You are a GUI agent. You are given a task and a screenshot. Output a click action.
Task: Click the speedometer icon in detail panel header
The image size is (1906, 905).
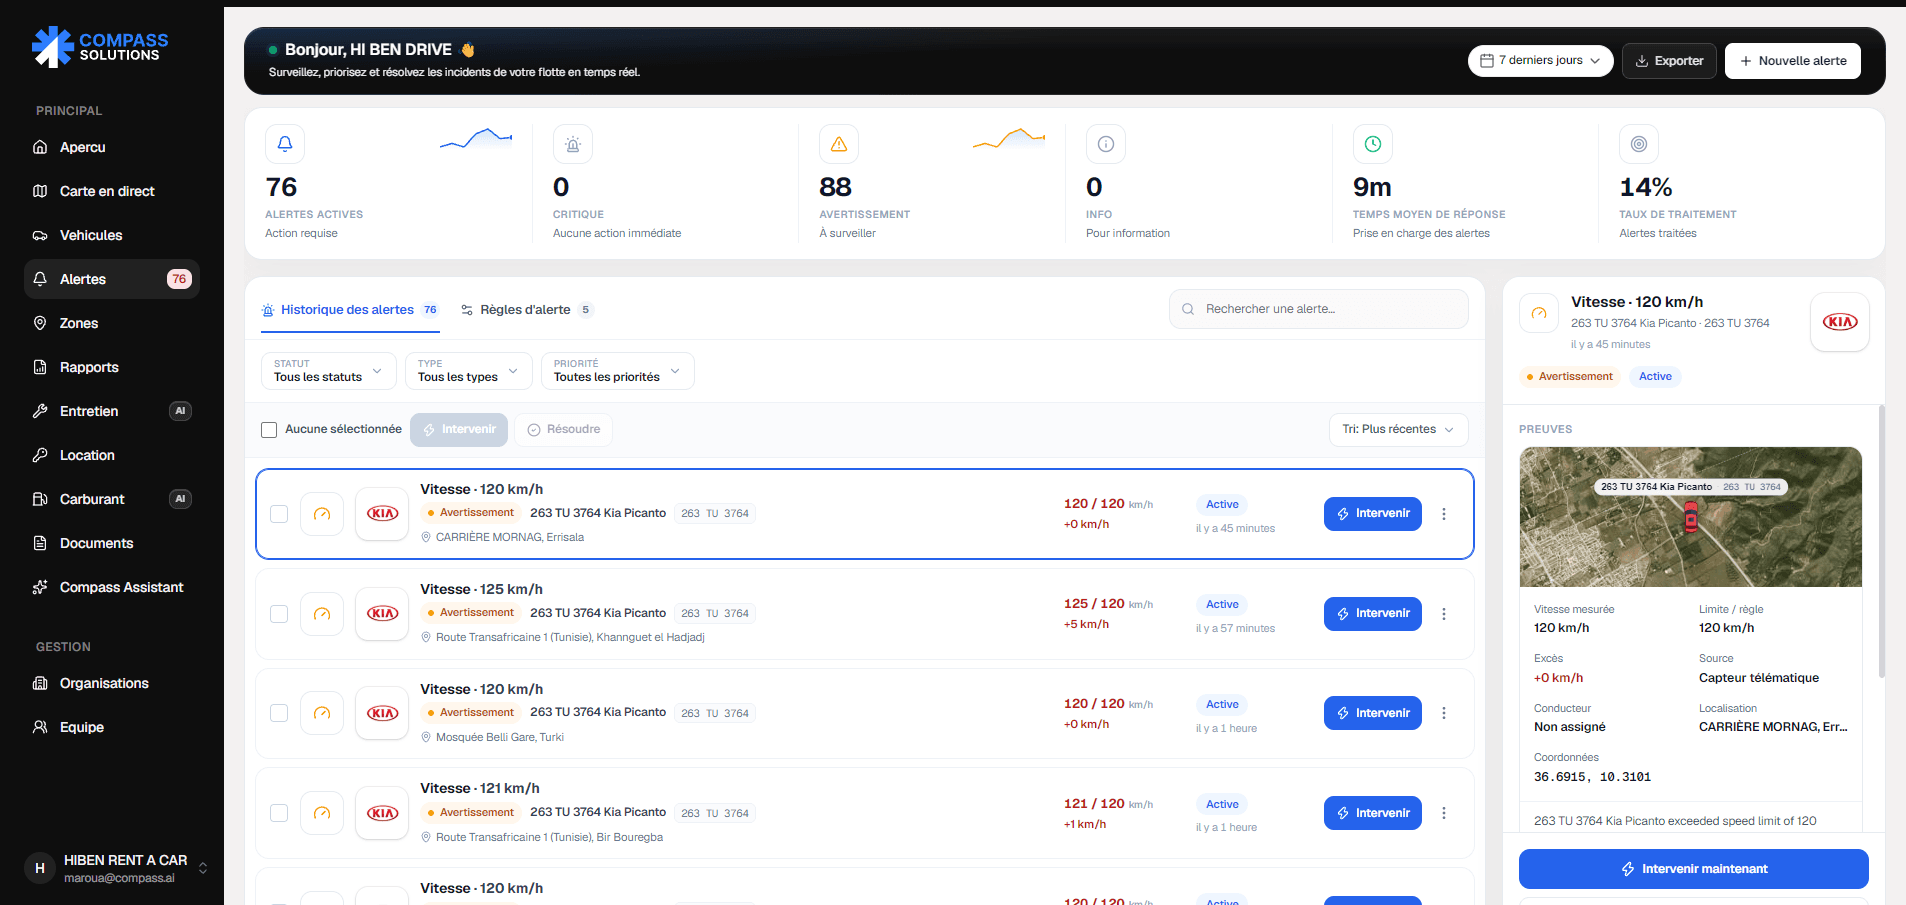[x=1539, y=313]
